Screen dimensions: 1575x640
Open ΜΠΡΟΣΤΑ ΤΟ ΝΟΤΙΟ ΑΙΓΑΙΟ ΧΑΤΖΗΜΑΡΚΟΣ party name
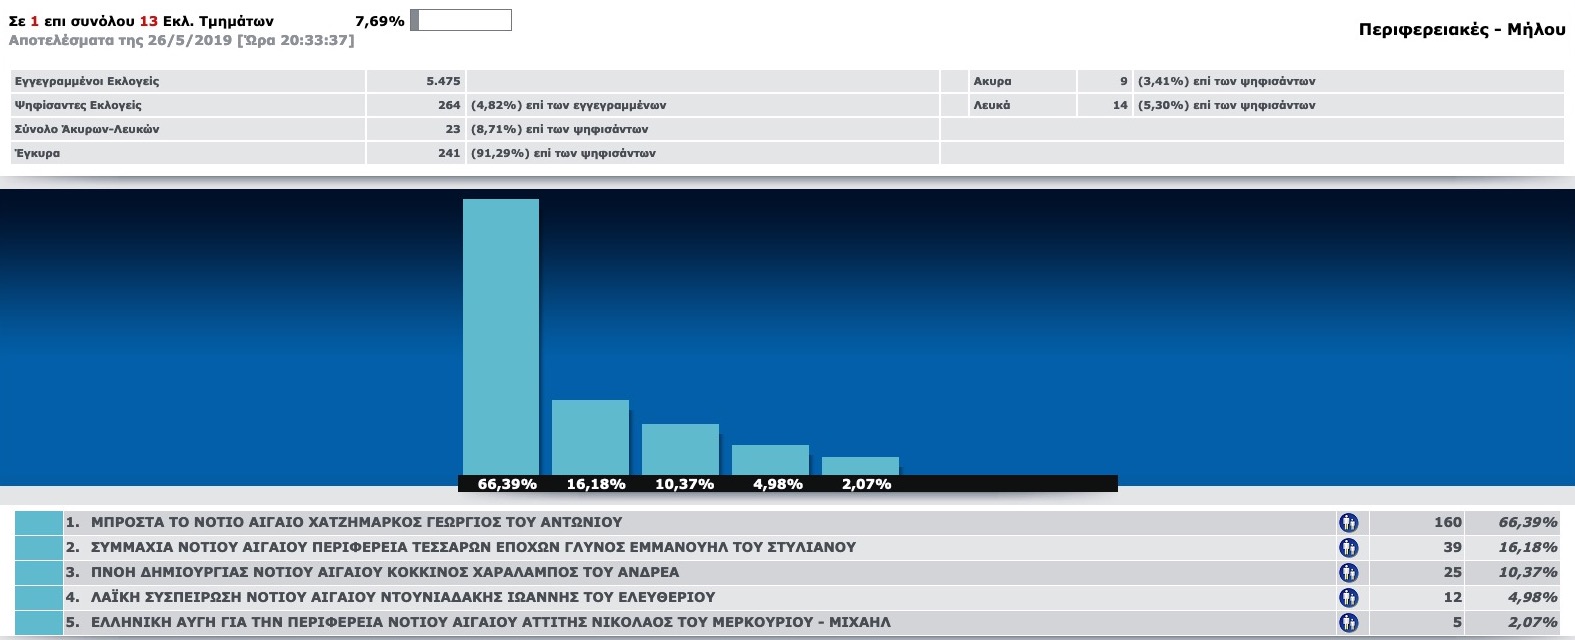[x=356, y=522]
